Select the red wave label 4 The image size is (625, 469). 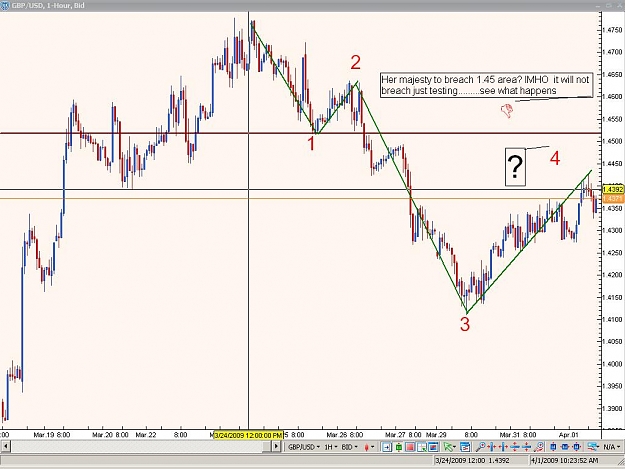[x=555, y=158]
